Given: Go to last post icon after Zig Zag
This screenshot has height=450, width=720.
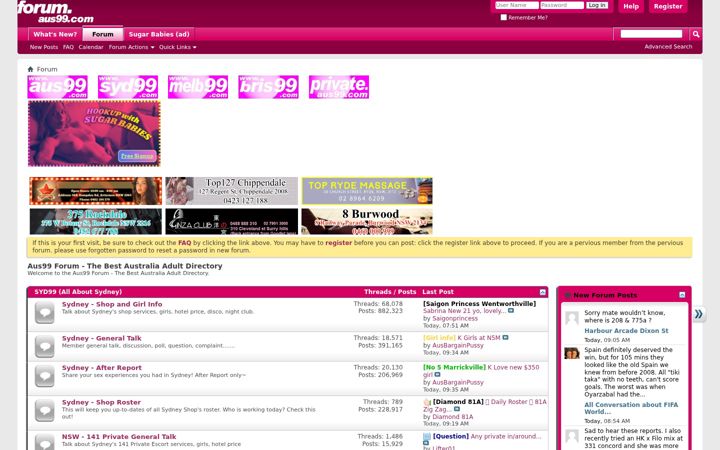Looking at the screenshot, I should coord(456,409).
